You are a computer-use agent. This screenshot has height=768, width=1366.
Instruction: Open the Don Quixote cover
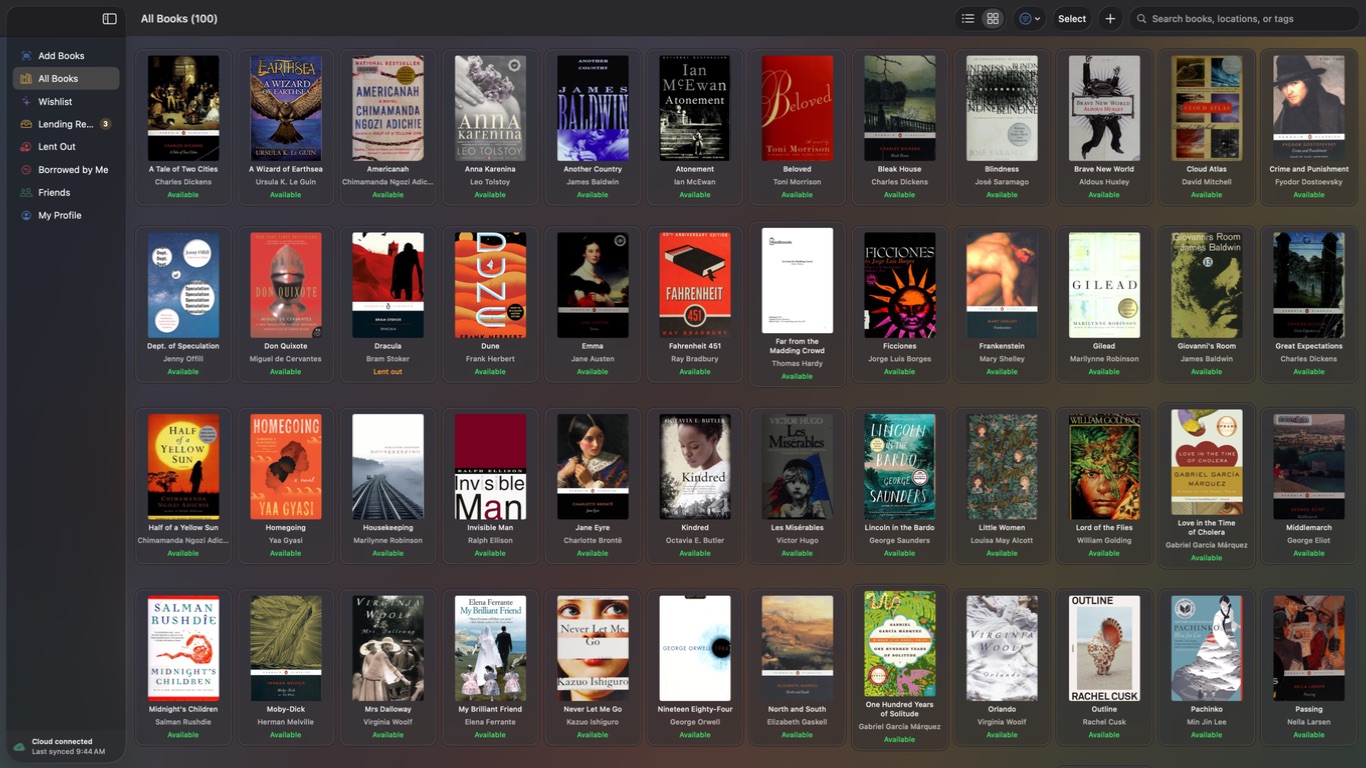point(285,285)
